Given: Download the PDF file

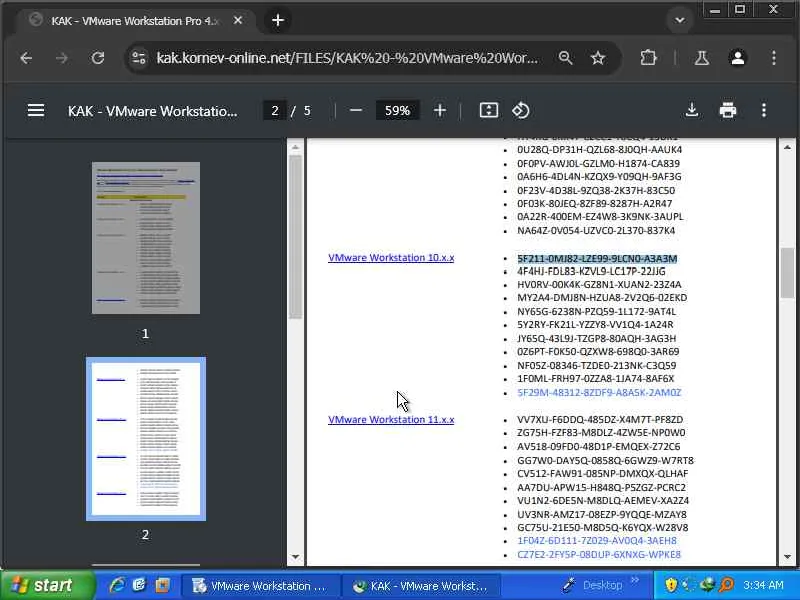Looking at the screenshot, I should [692, 110].
